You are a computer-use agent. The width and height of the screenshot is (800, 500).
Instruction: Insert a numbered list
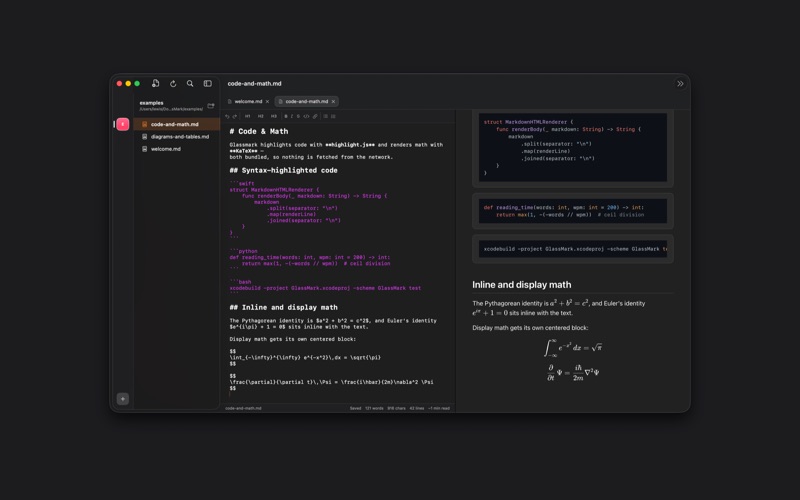point(333,116)
